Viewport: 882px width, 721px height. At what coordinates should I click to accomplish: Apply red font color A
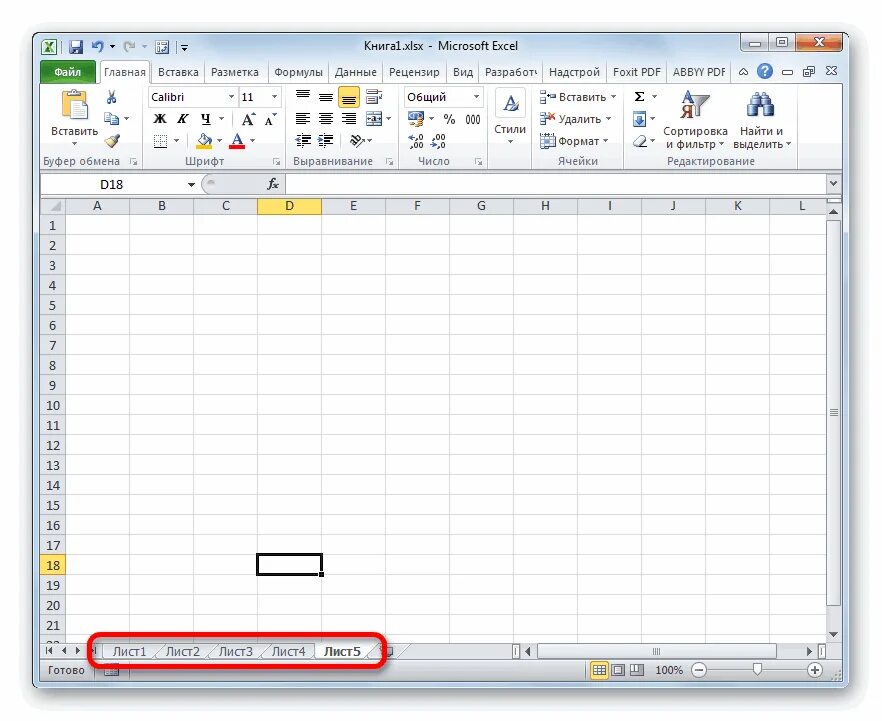pyautogui.click(x=237, y=141)
